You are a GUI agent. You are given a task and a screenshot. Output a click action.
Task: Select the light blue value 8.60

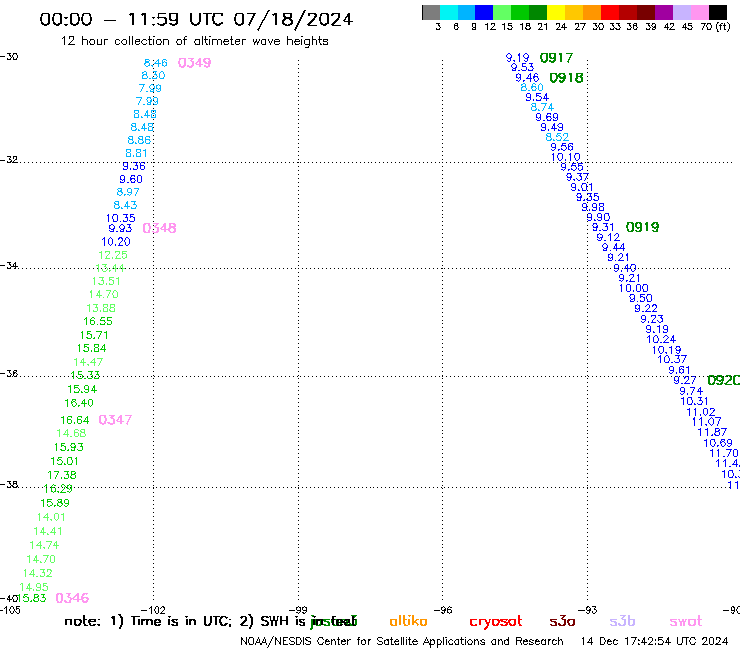[x=532, y=87]
